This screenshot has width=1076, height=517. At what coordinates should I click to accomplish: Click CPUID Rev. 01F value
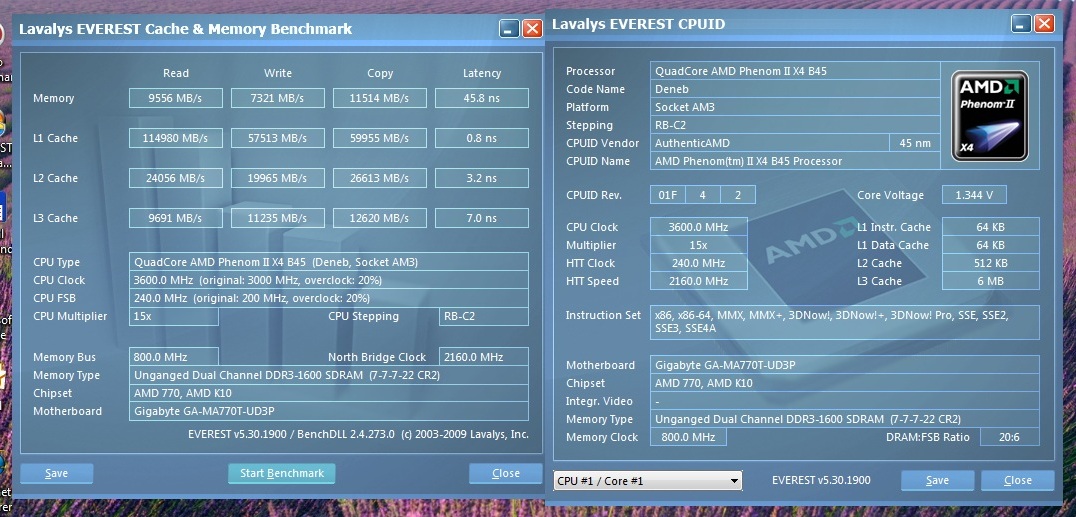pyautogui.click(x=668, y=195)
